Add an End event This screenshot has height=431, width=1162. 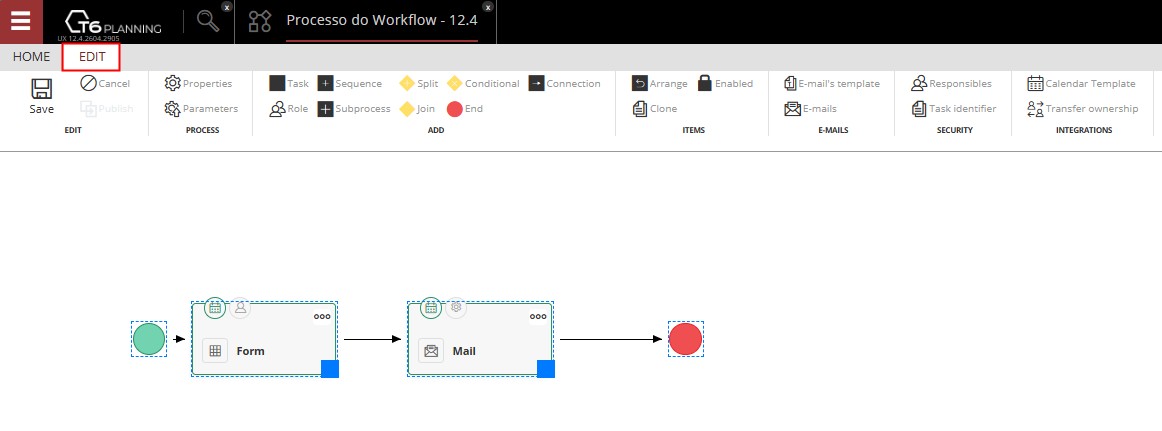pyautogui.click(x=465, y=109)
